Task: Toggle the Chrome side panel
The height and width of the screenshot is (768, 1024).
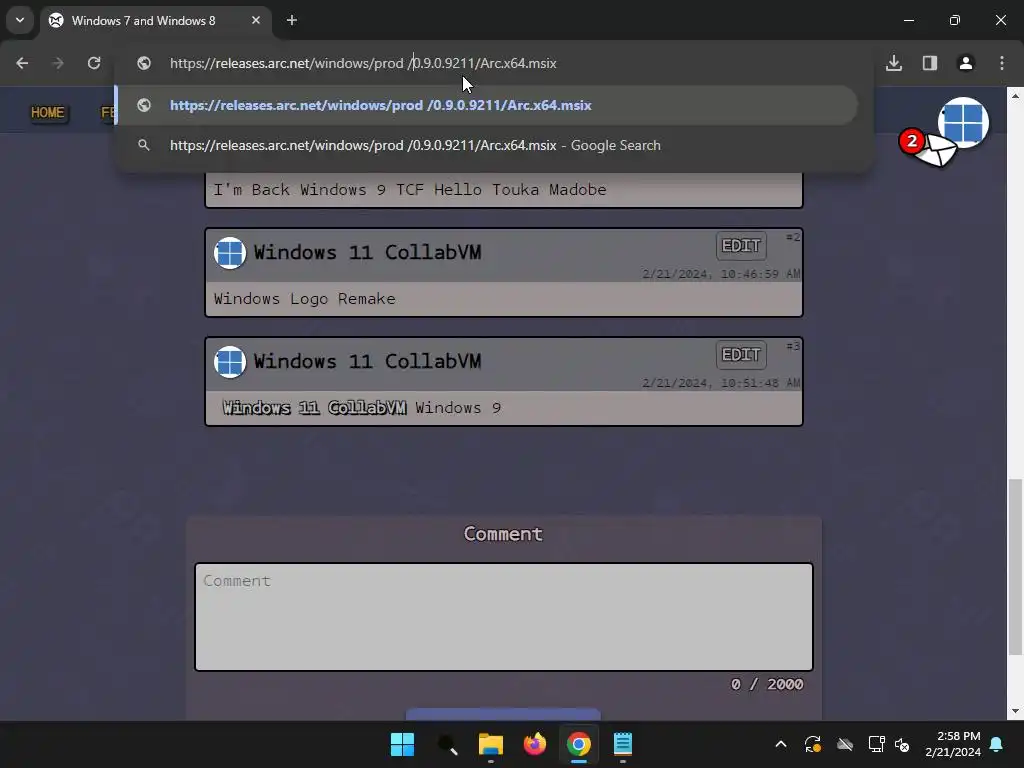Action: point(930,63)
